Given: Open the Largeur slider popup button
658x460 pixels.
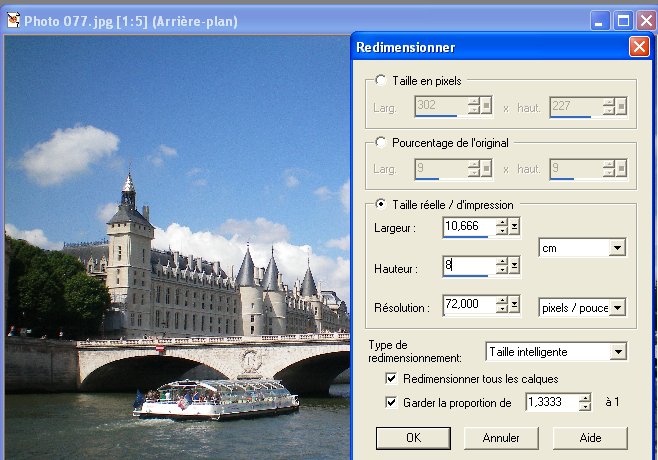Looking at the screenshot, I should pos(514,227).
